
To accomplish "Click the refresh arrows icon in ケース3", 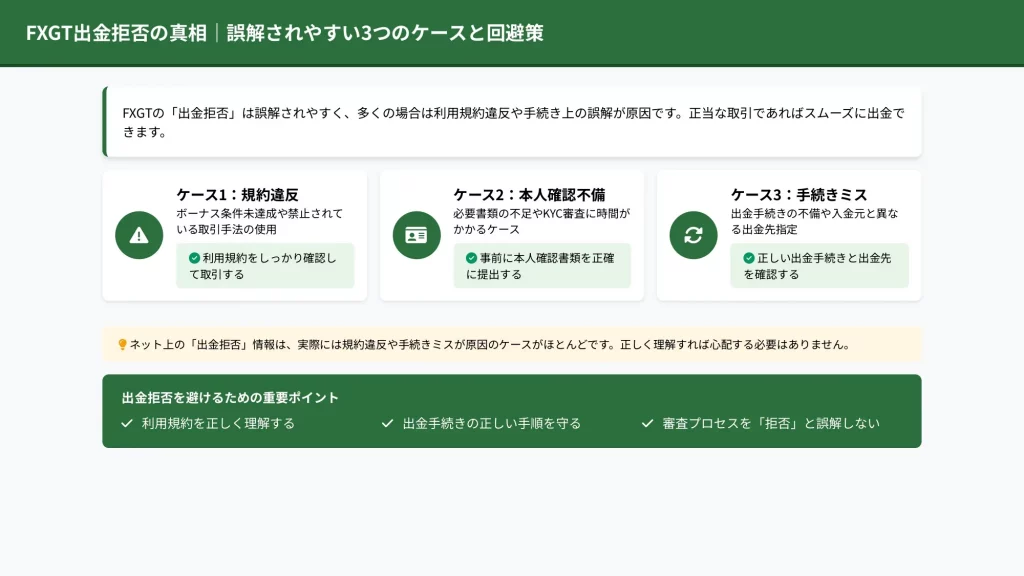I will pos(693,235).
